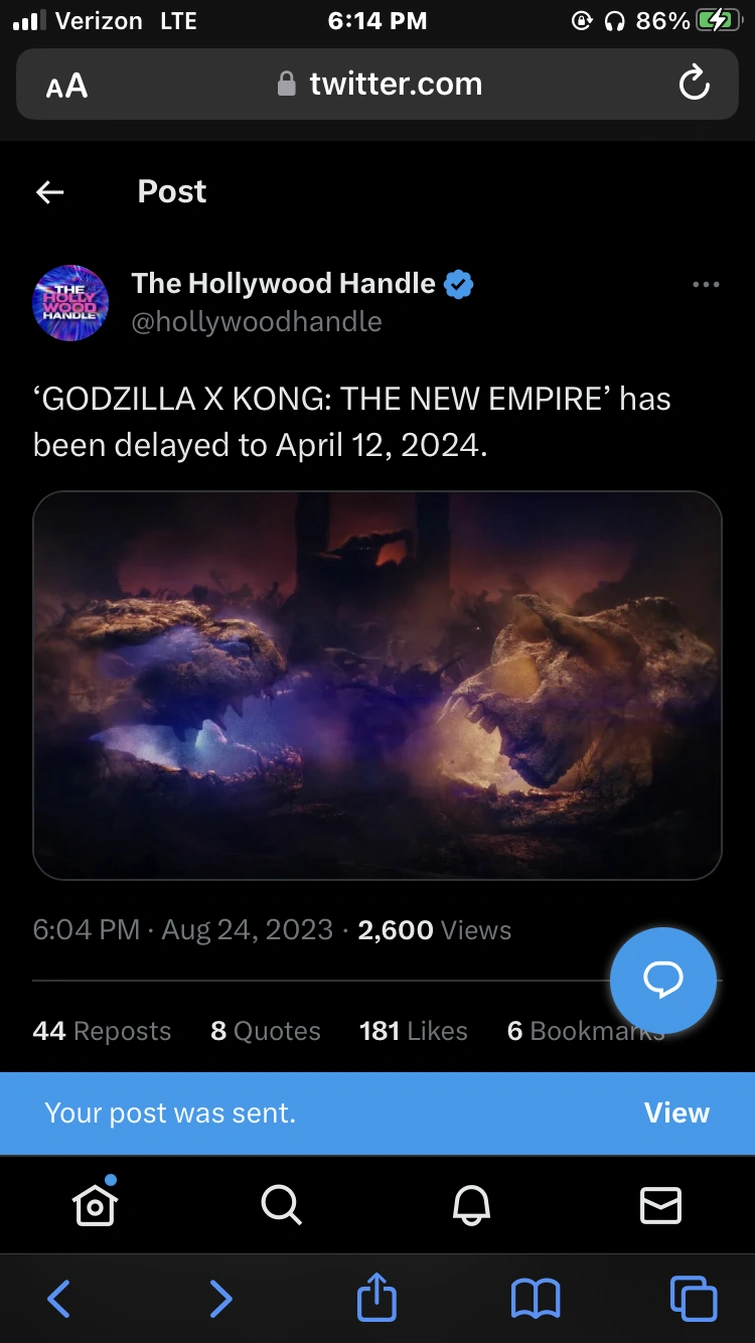Image resolution: width=755 pixels, height=1343 pixels.
Task: Open Safari tab switcher icon
Action: (x=694, y=1297)
